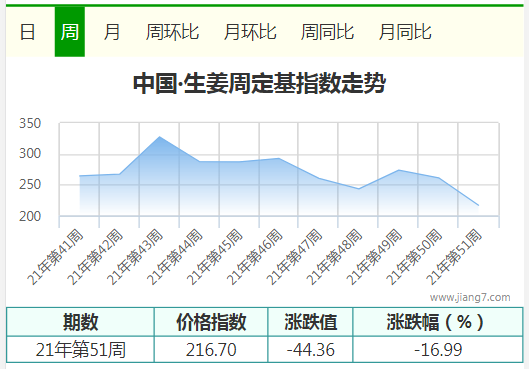The width and height of the screenshot is (529, 369).
Task: Click the price index value 216.70
Action: point(211,349)
